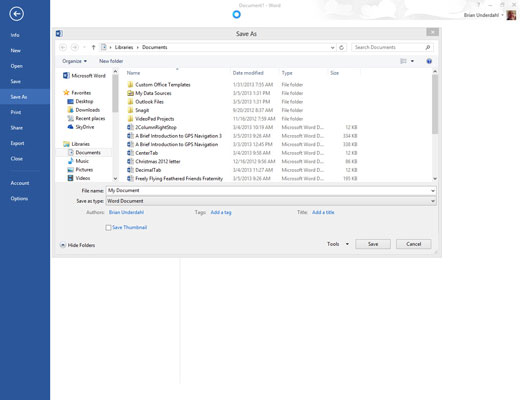Enable the Save Thumbnail checkbox
The width and height of the screenshot is (520, 400).
point(108,228)
